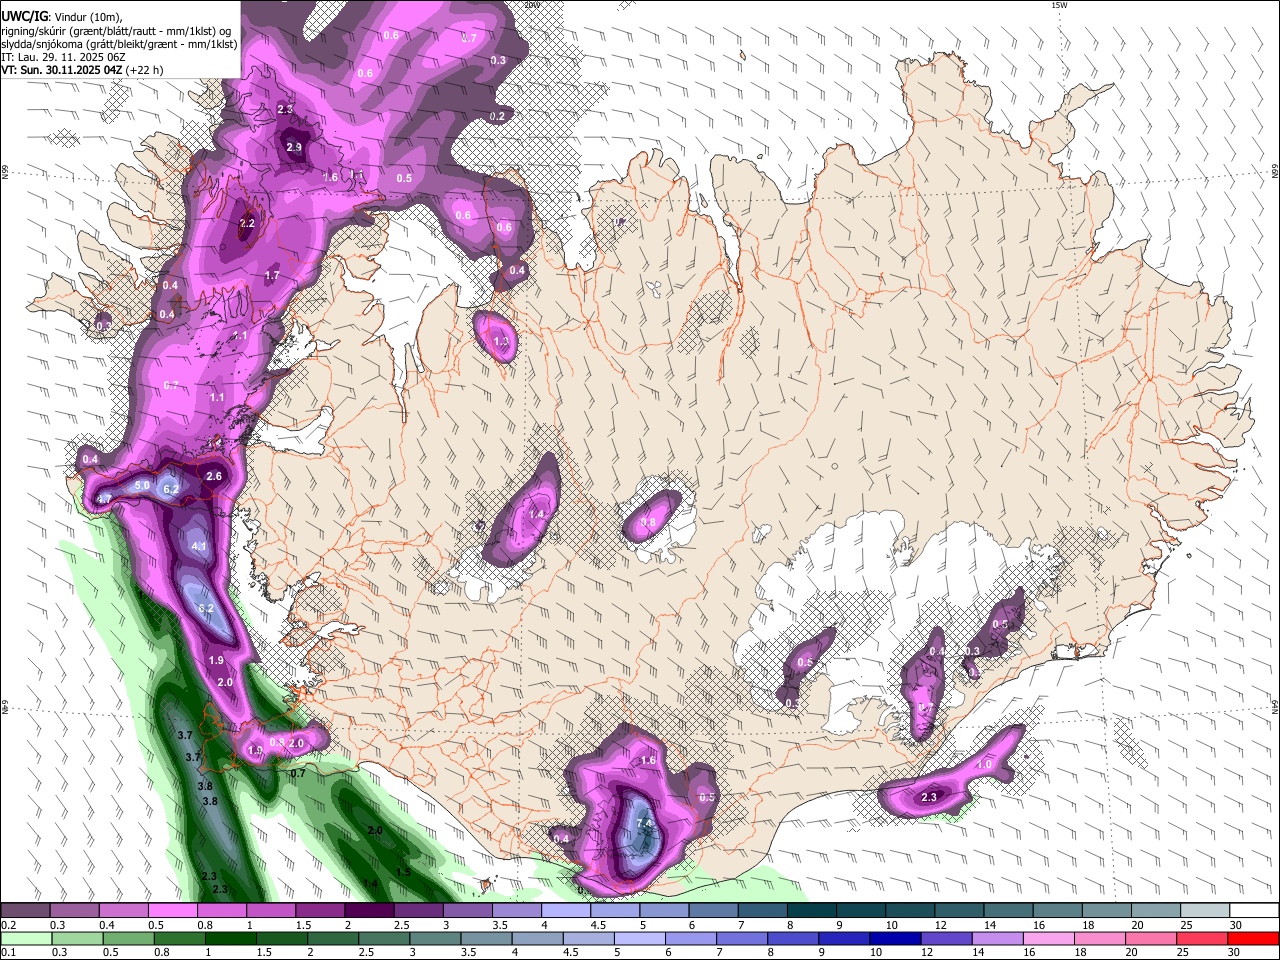The width and height of the screenshot is (1280, 960).
Task: Click the 7.4 precipitation value on the map
Action: click(x=644, y=824)
